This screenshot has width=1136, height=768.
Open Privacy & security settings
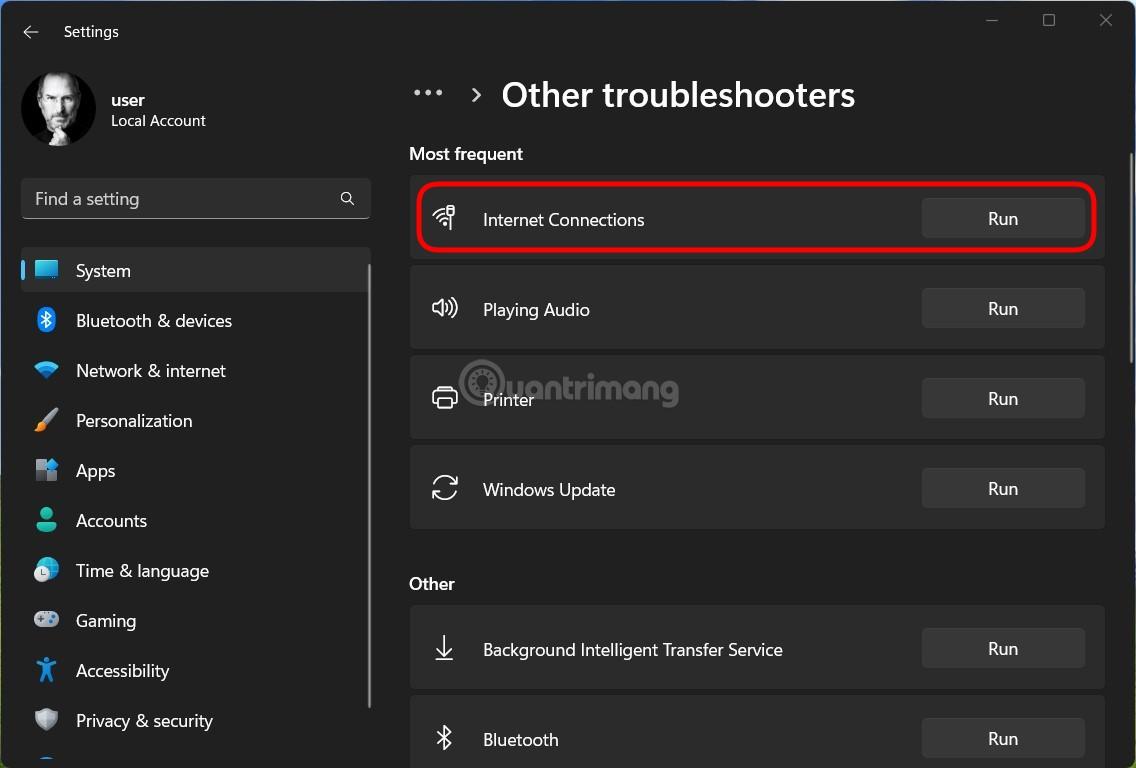tap(196, 720)
